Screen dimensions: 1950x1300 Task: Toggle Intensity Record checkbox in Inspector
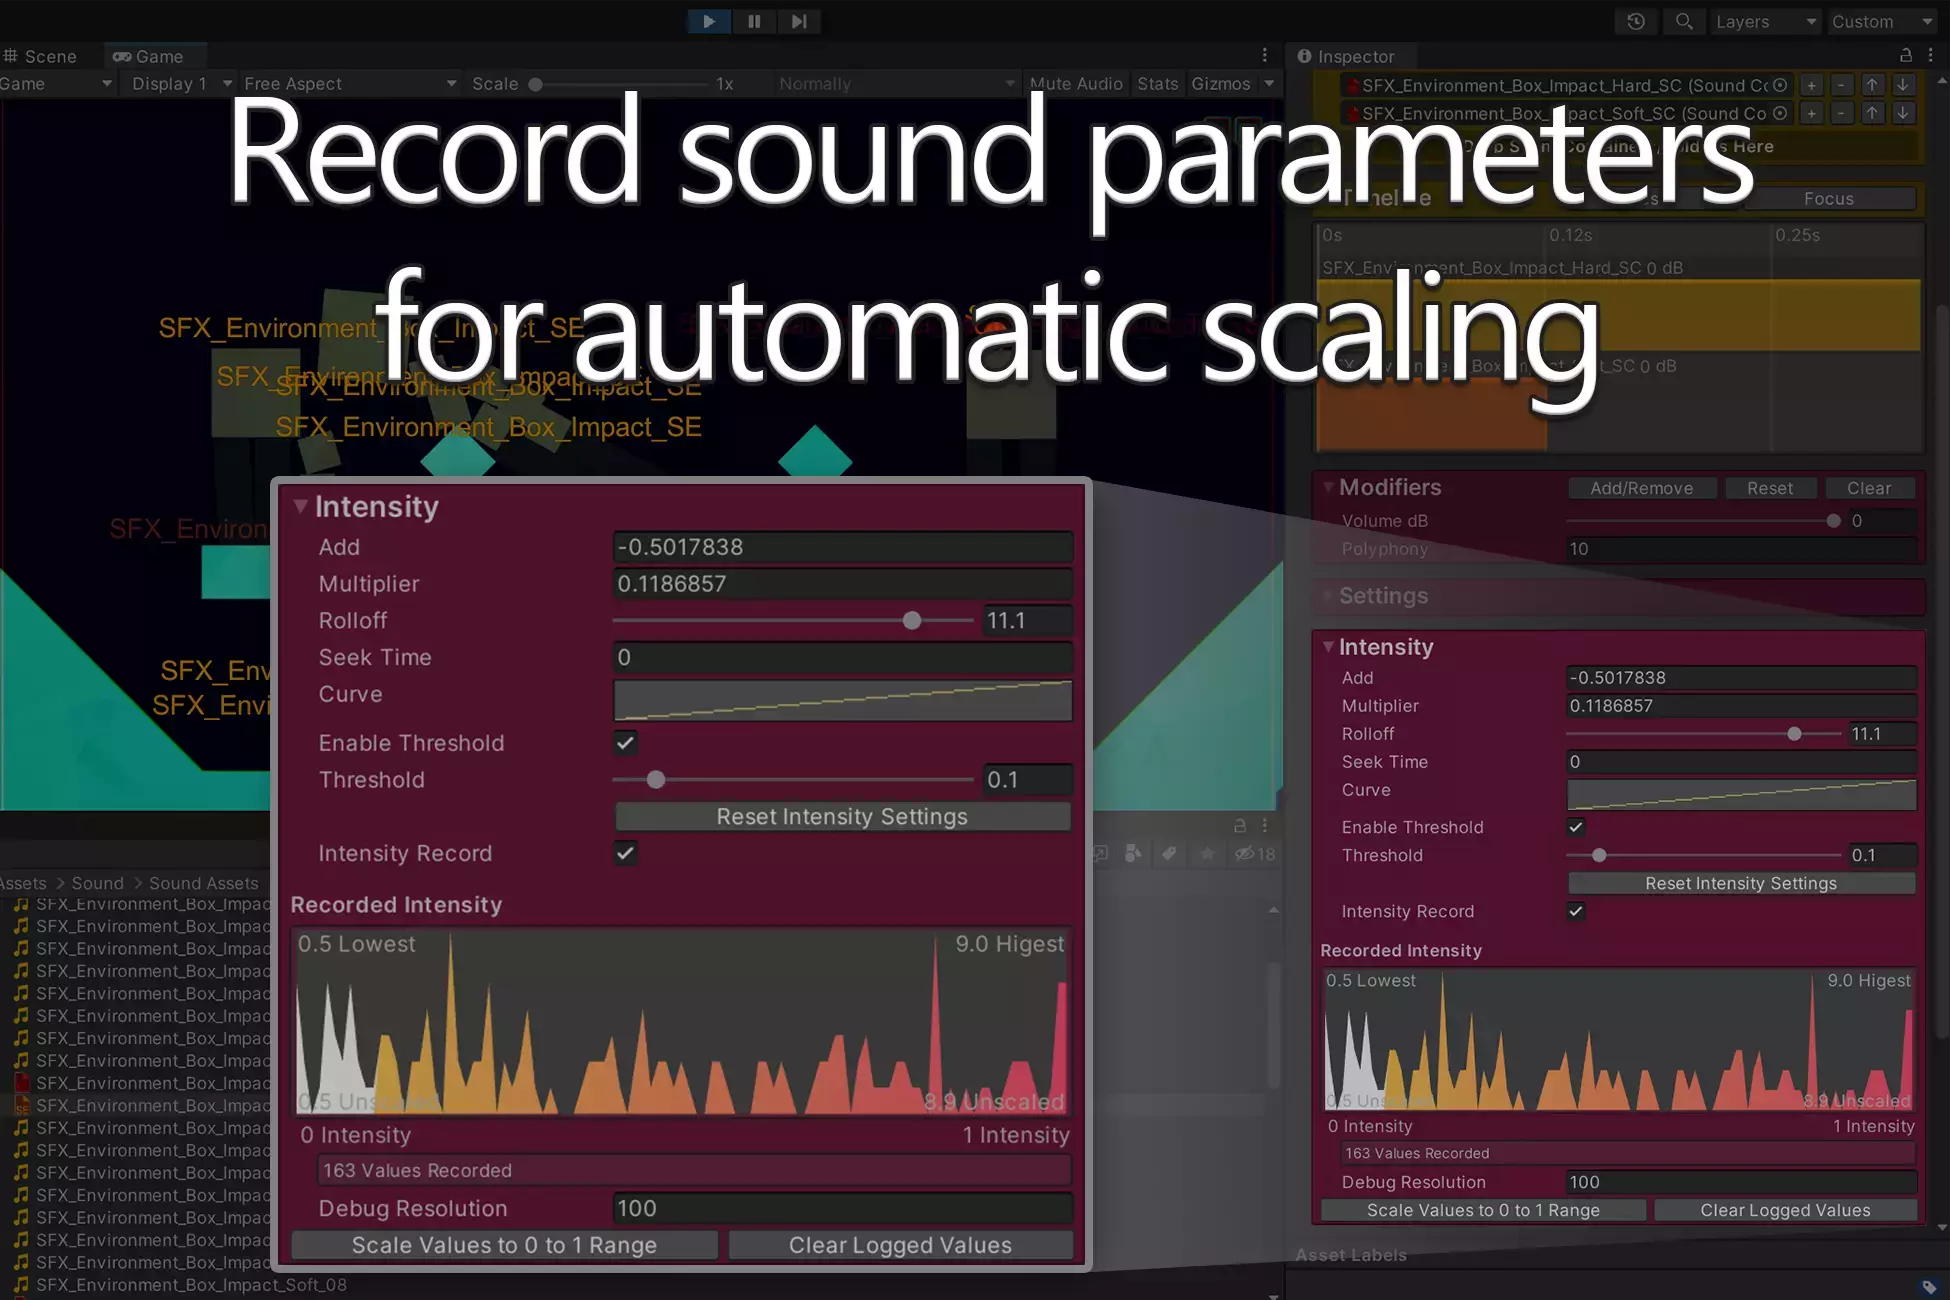pos(1576,911)
